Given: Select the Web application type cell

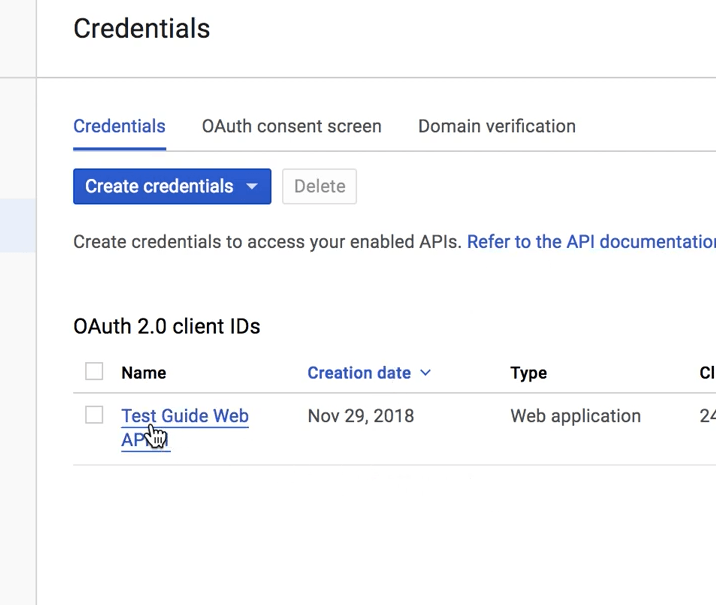Looking at the screenshot, I should pyautogui.click(x=575, y=416).
